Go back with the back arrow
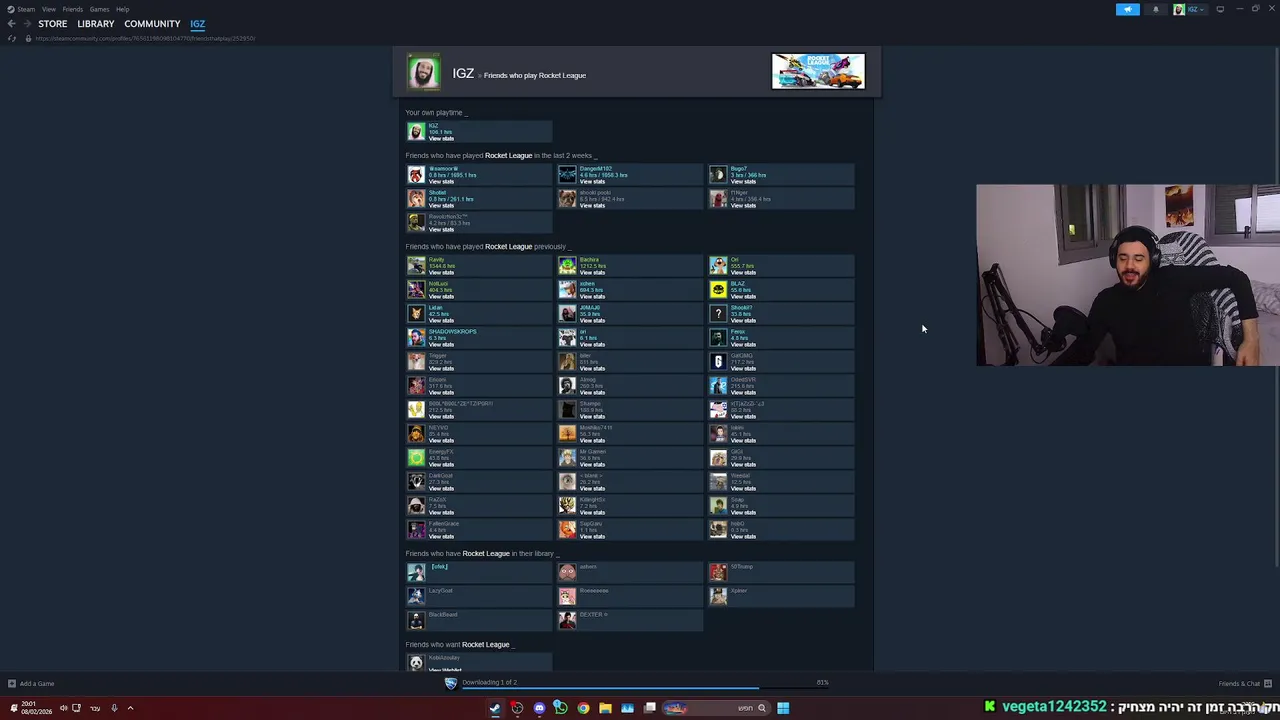The width and height of the screenshot is (1280, 720). tap(11, 24)
